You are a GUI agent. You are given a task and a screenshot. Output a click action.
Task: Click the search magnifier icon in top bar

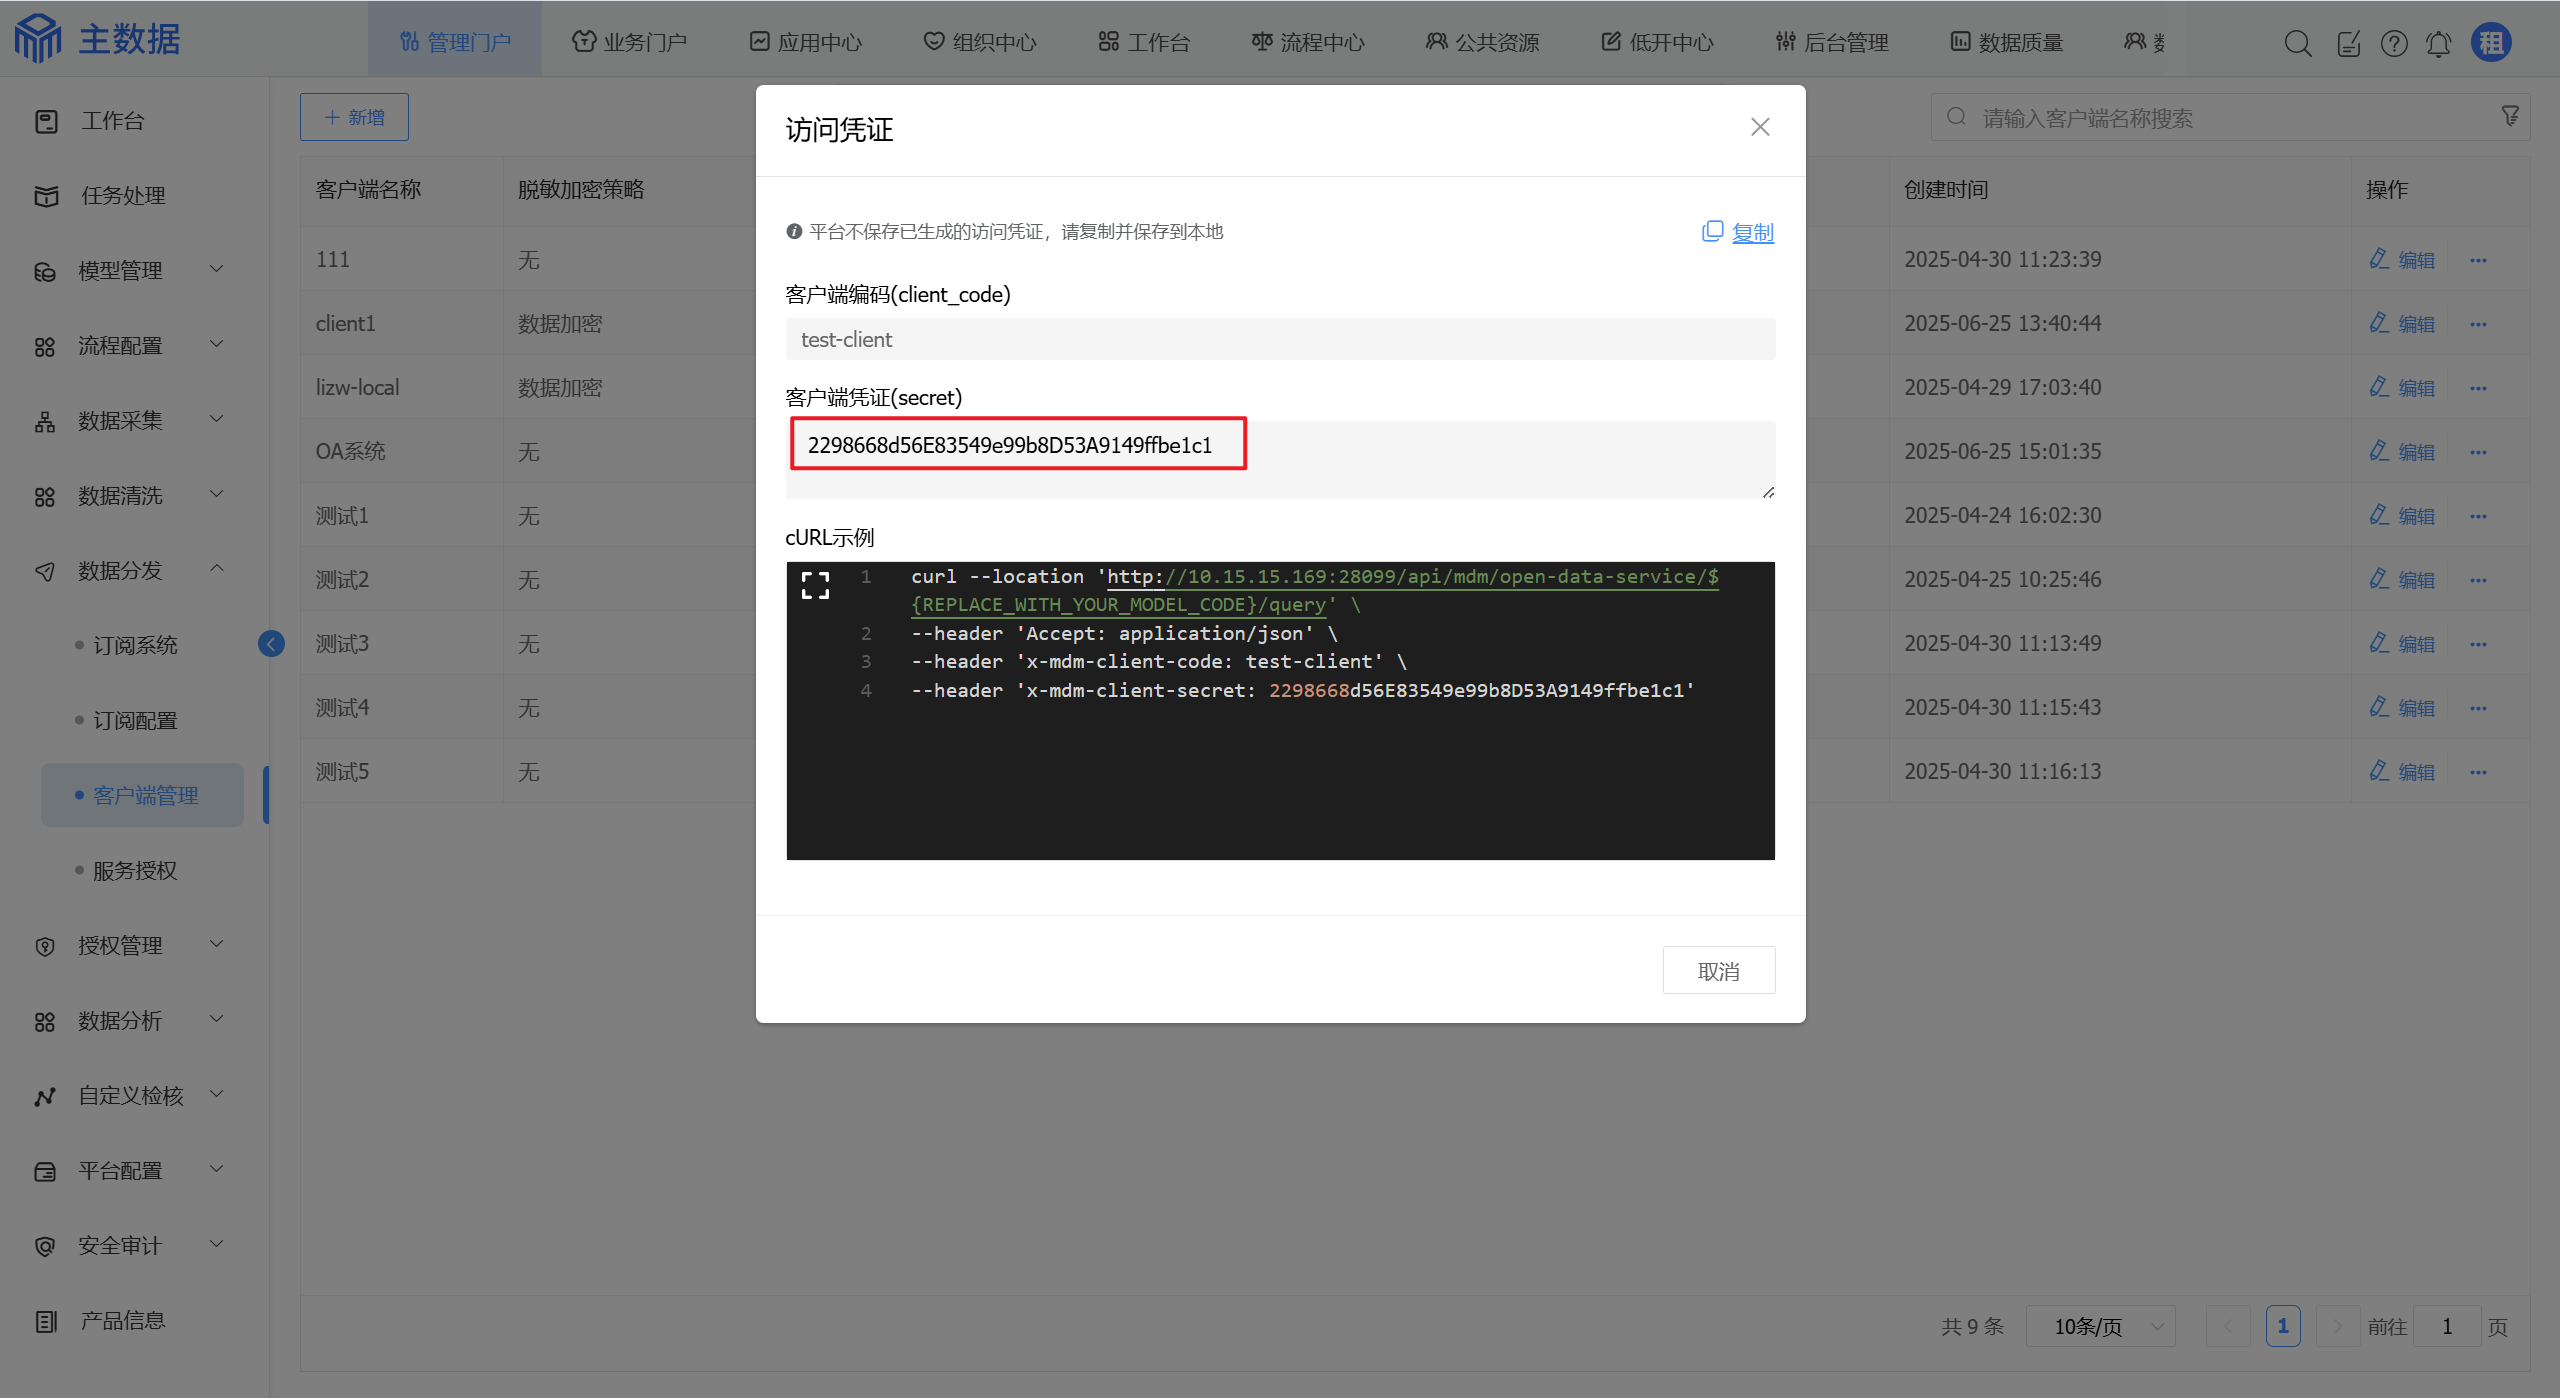click(x=2297, y=43)
